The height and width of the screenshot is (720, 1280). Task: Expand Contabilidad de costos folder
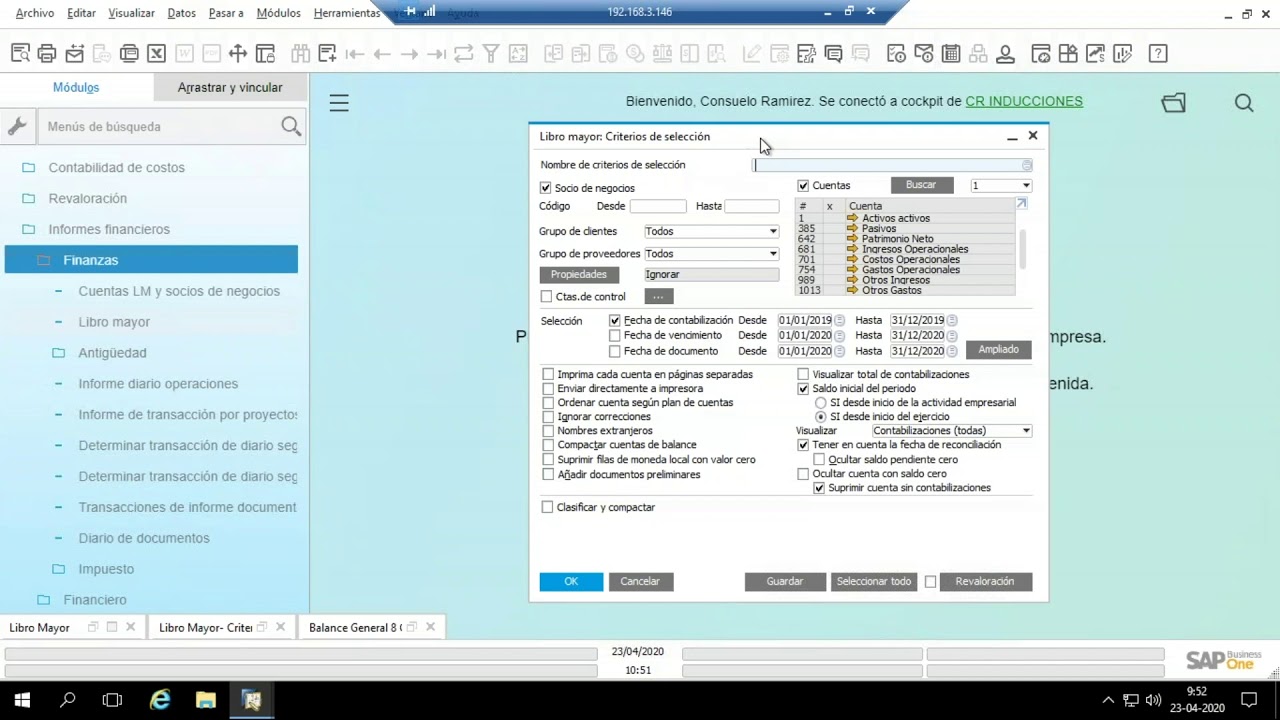coord(29,168)
